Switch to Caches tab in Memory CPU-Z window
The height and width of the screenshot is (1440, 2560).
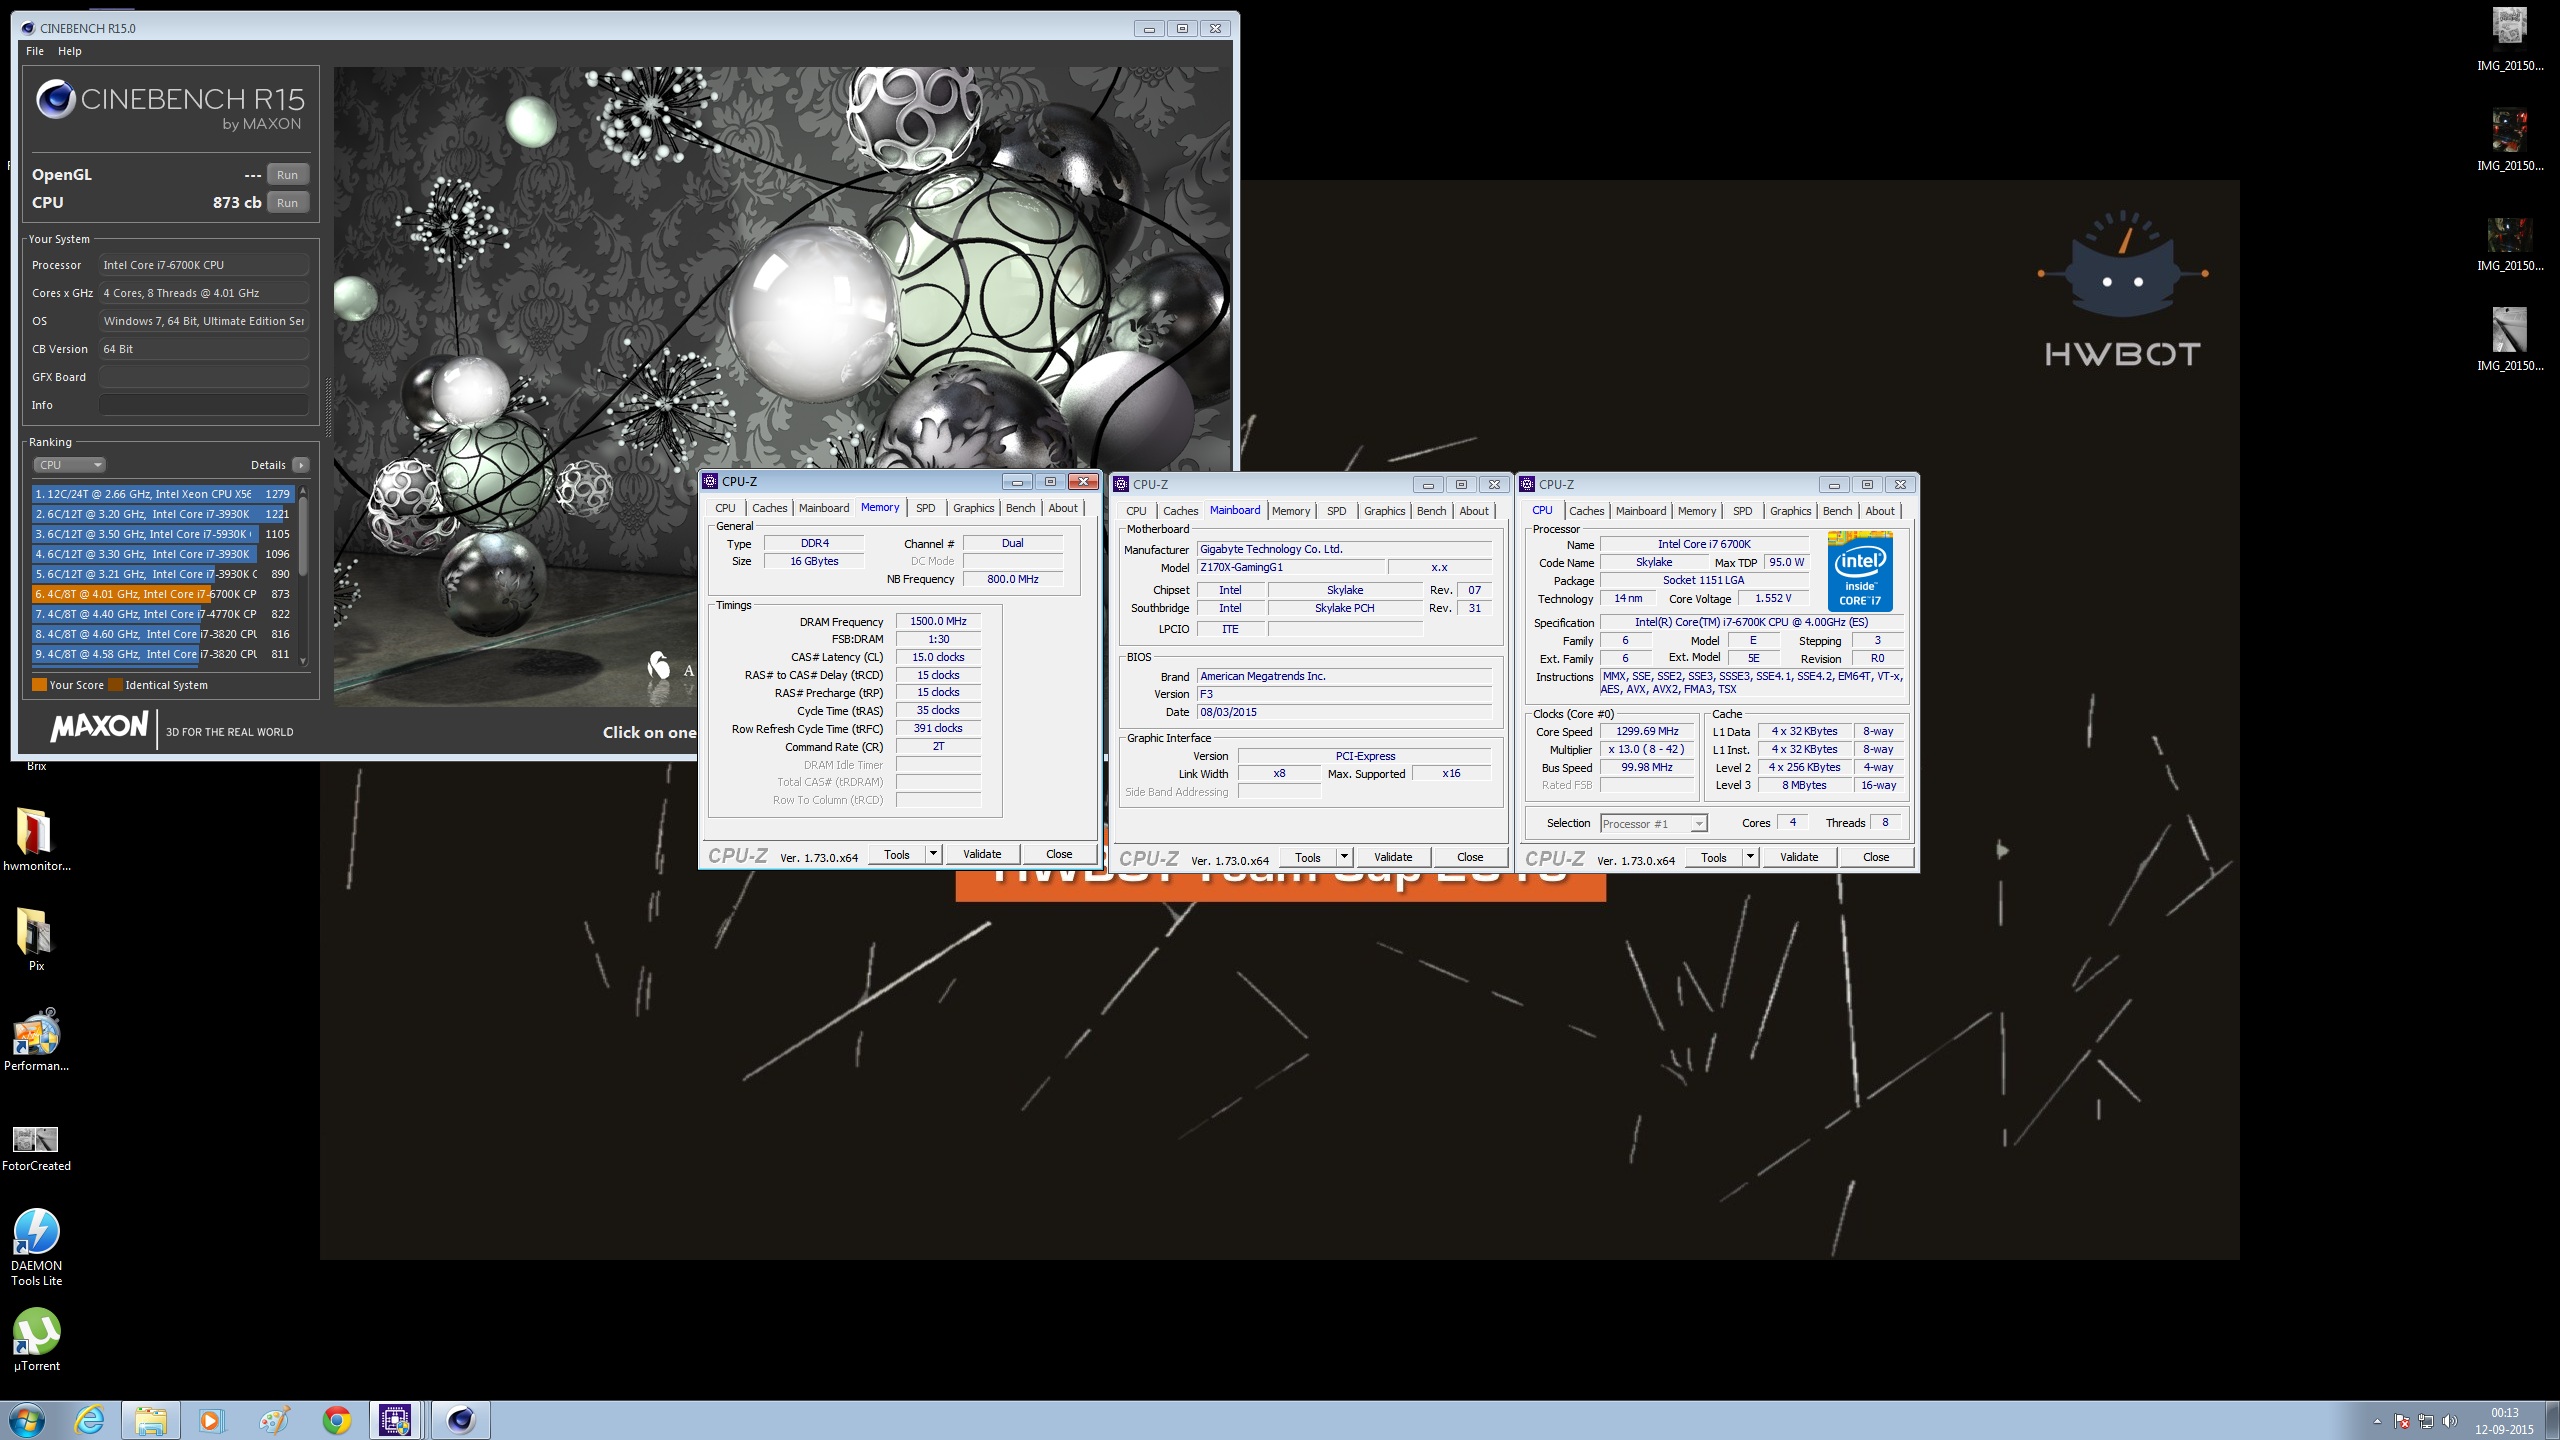pos(769,508)
